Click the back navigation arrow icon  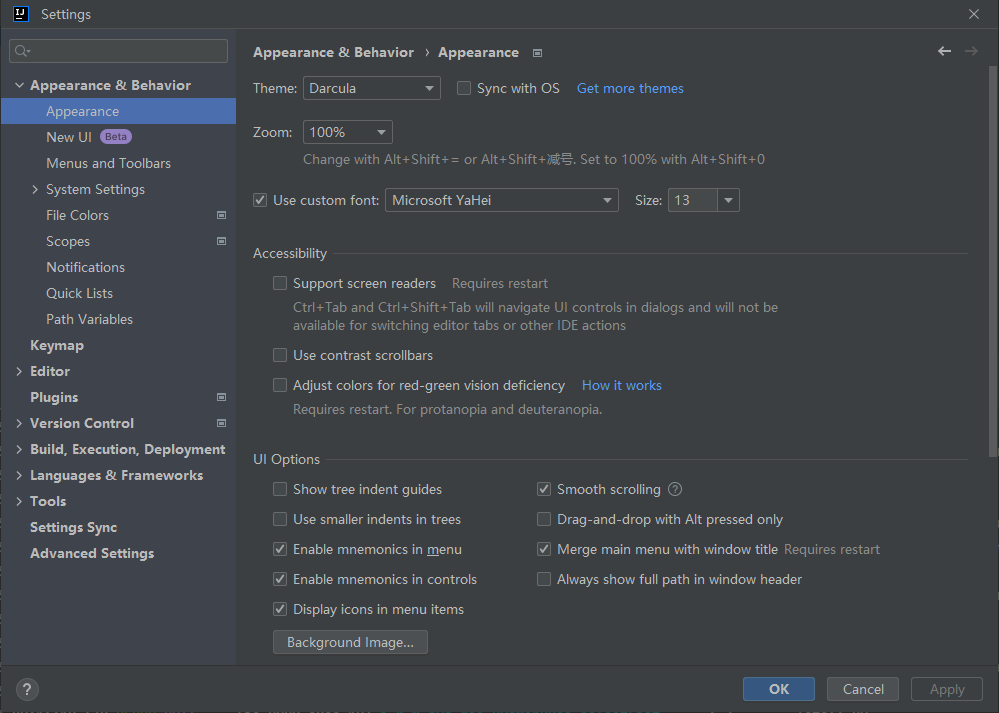pos(944,51)
